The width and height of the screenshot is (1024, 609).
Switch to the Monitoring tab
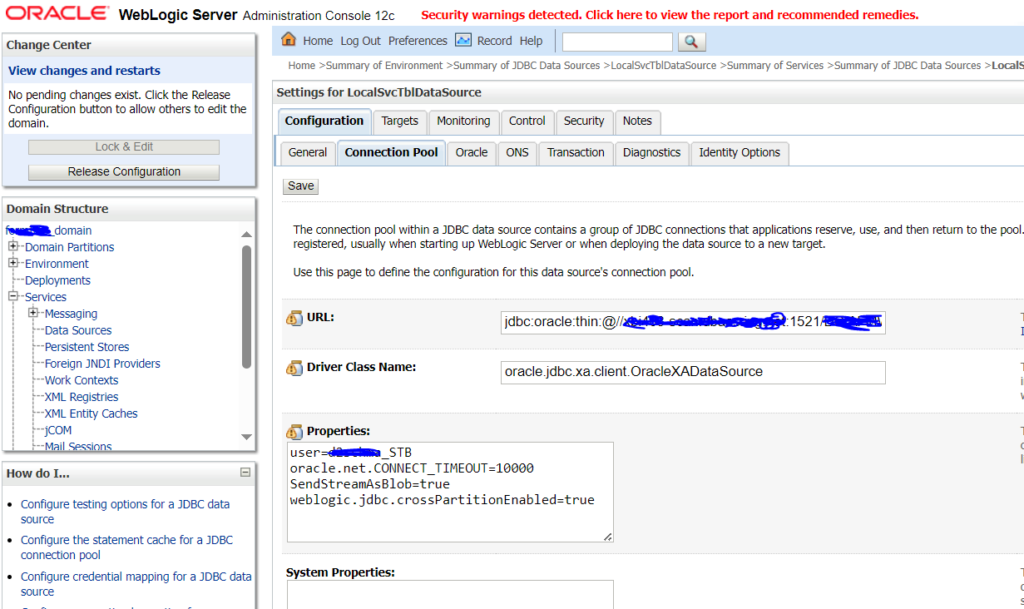[463, 121]
